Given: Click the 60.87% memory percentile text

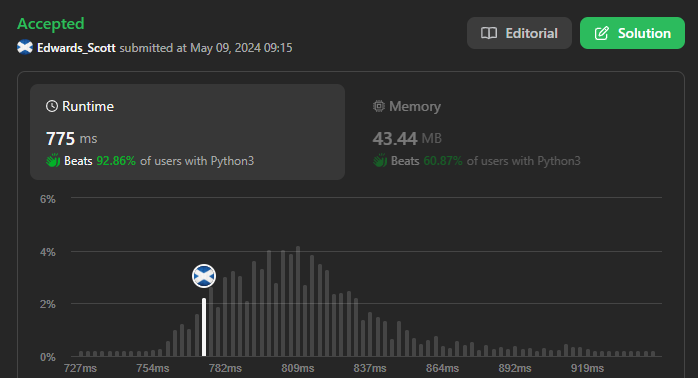Looking at the screenshot, I should (x=443, y=161).
